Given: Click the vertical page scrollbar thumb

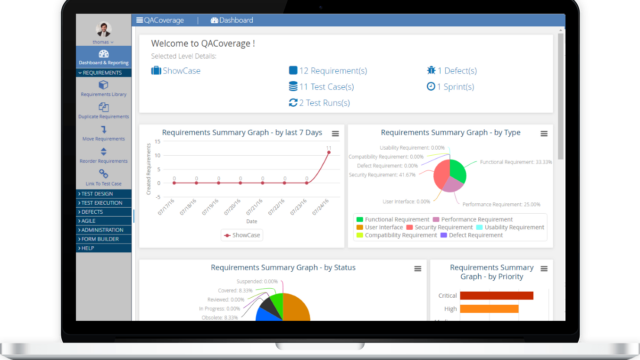Looking at the screenshot, I should [561, 96].
